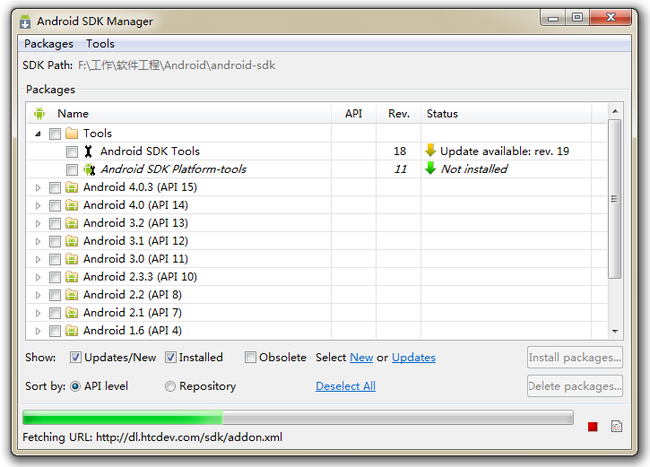The width and height of the screenshot is (650, 467).
Task: Select the API level sort radio button
Action: tap(75, 386)
